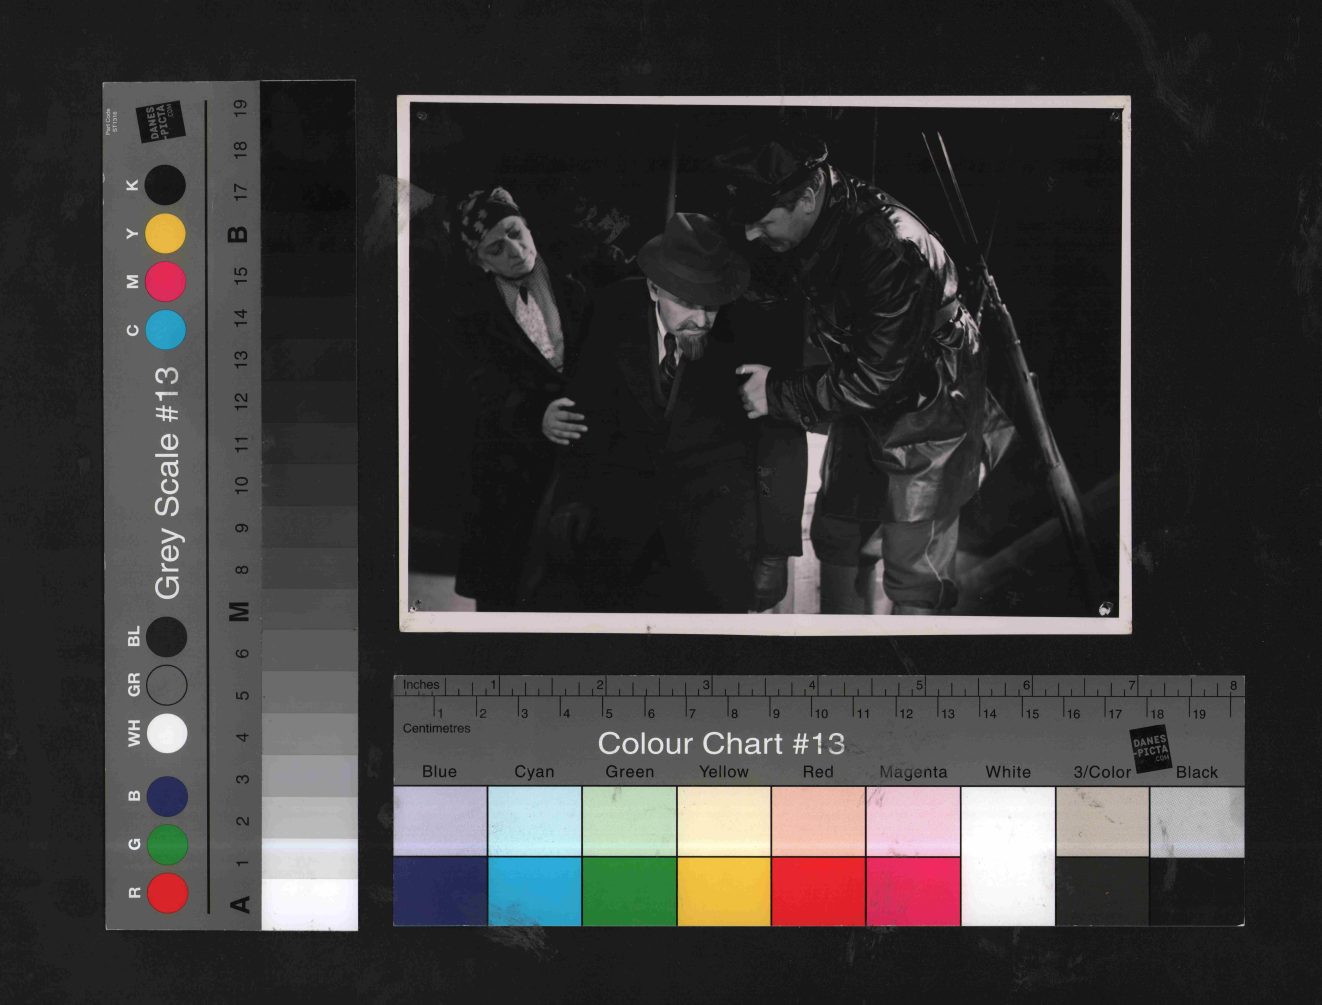Pick the dark blue patch under Blue

tap(440, 891)
